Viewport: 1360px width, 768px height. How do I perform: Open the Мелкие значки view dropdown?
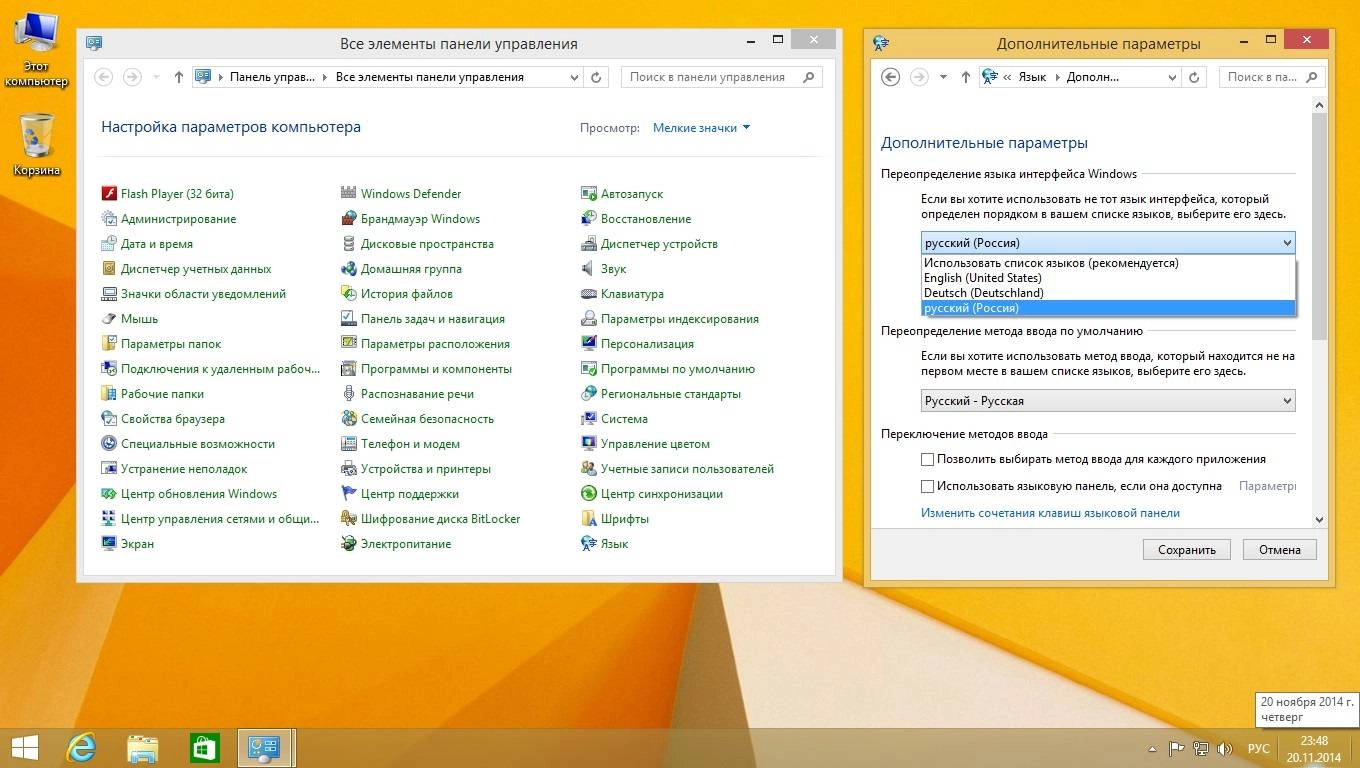(701, 128)
